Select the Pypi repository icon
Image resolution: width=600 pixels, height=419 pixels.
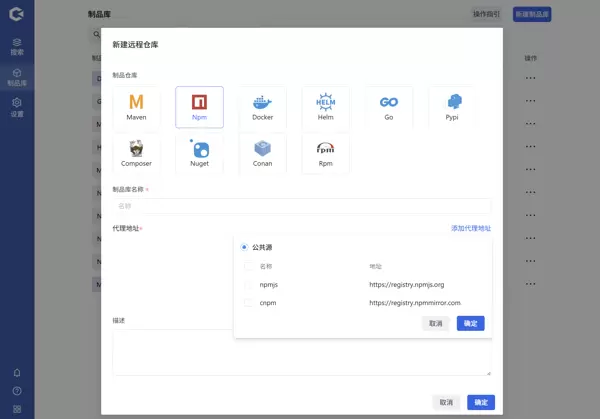(453, 107)
